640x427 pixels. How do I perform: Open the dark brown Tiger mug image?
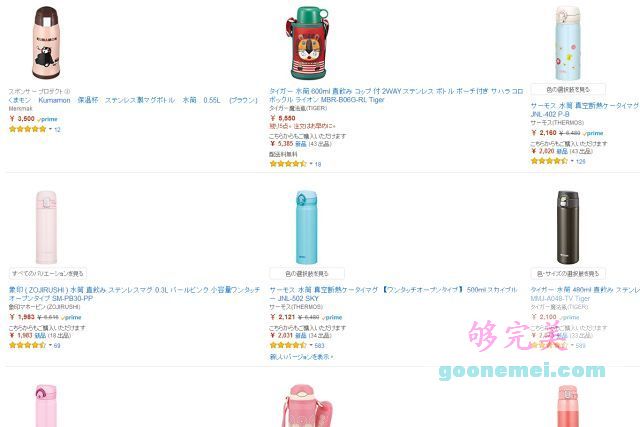click(567, 227)
